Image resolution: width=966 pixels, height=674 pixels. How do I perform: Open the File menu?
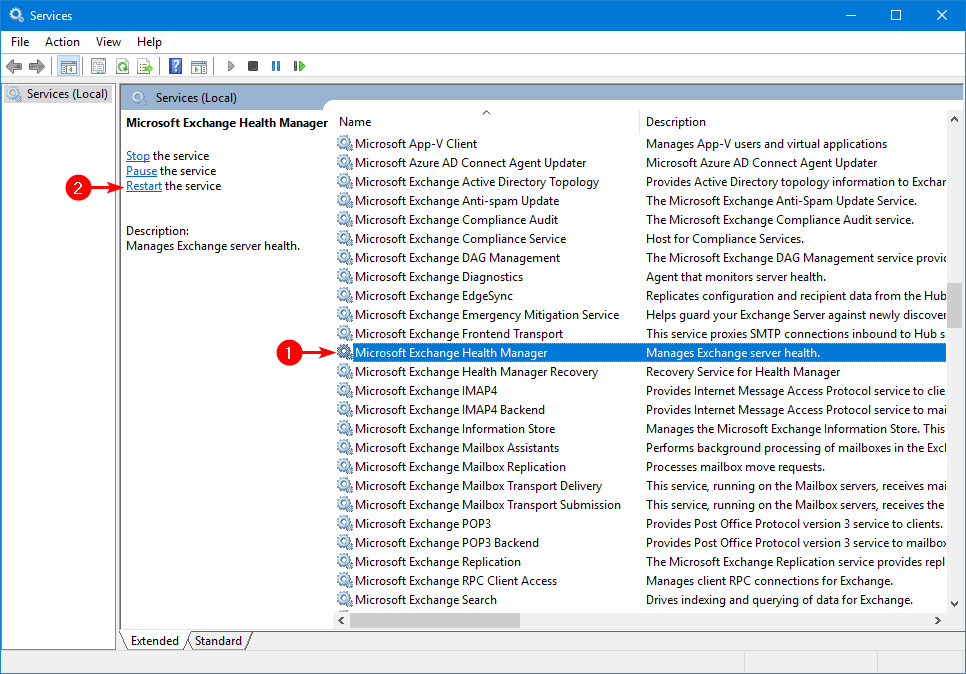20,41
